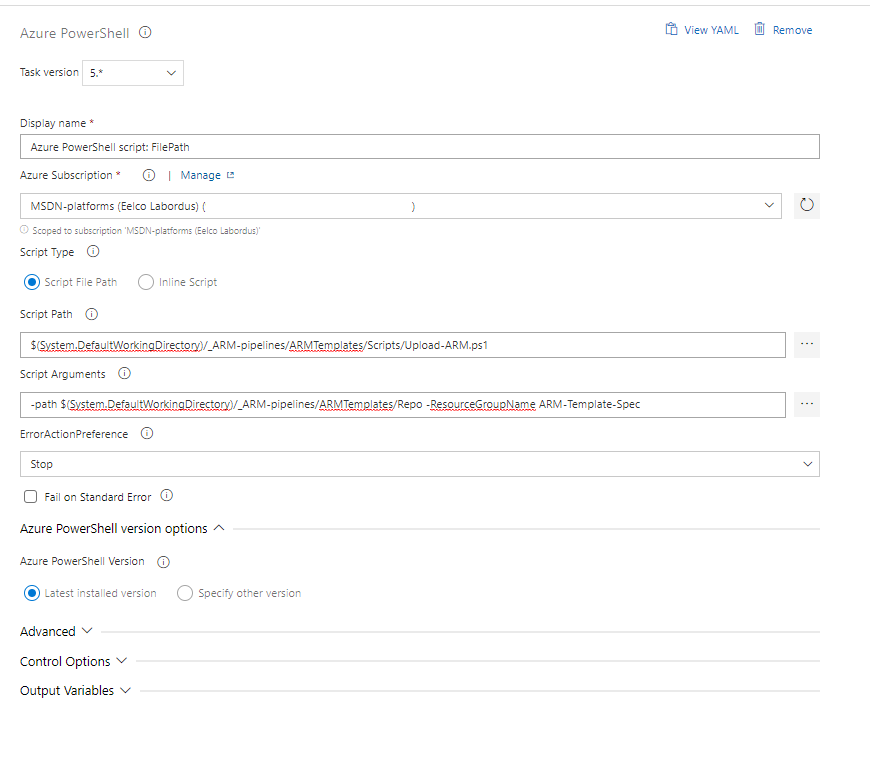Expand the Control Options section
Image resolution: width=870 pixels, height=768 pixels.
click(73, 661)
